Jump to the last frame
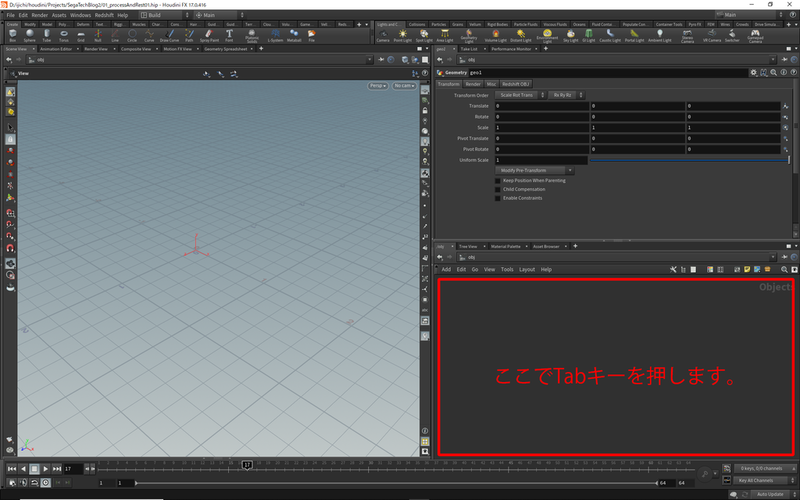The height and width of the screenshot is (500, 800). pyautogui.click(x=57, y=468)
